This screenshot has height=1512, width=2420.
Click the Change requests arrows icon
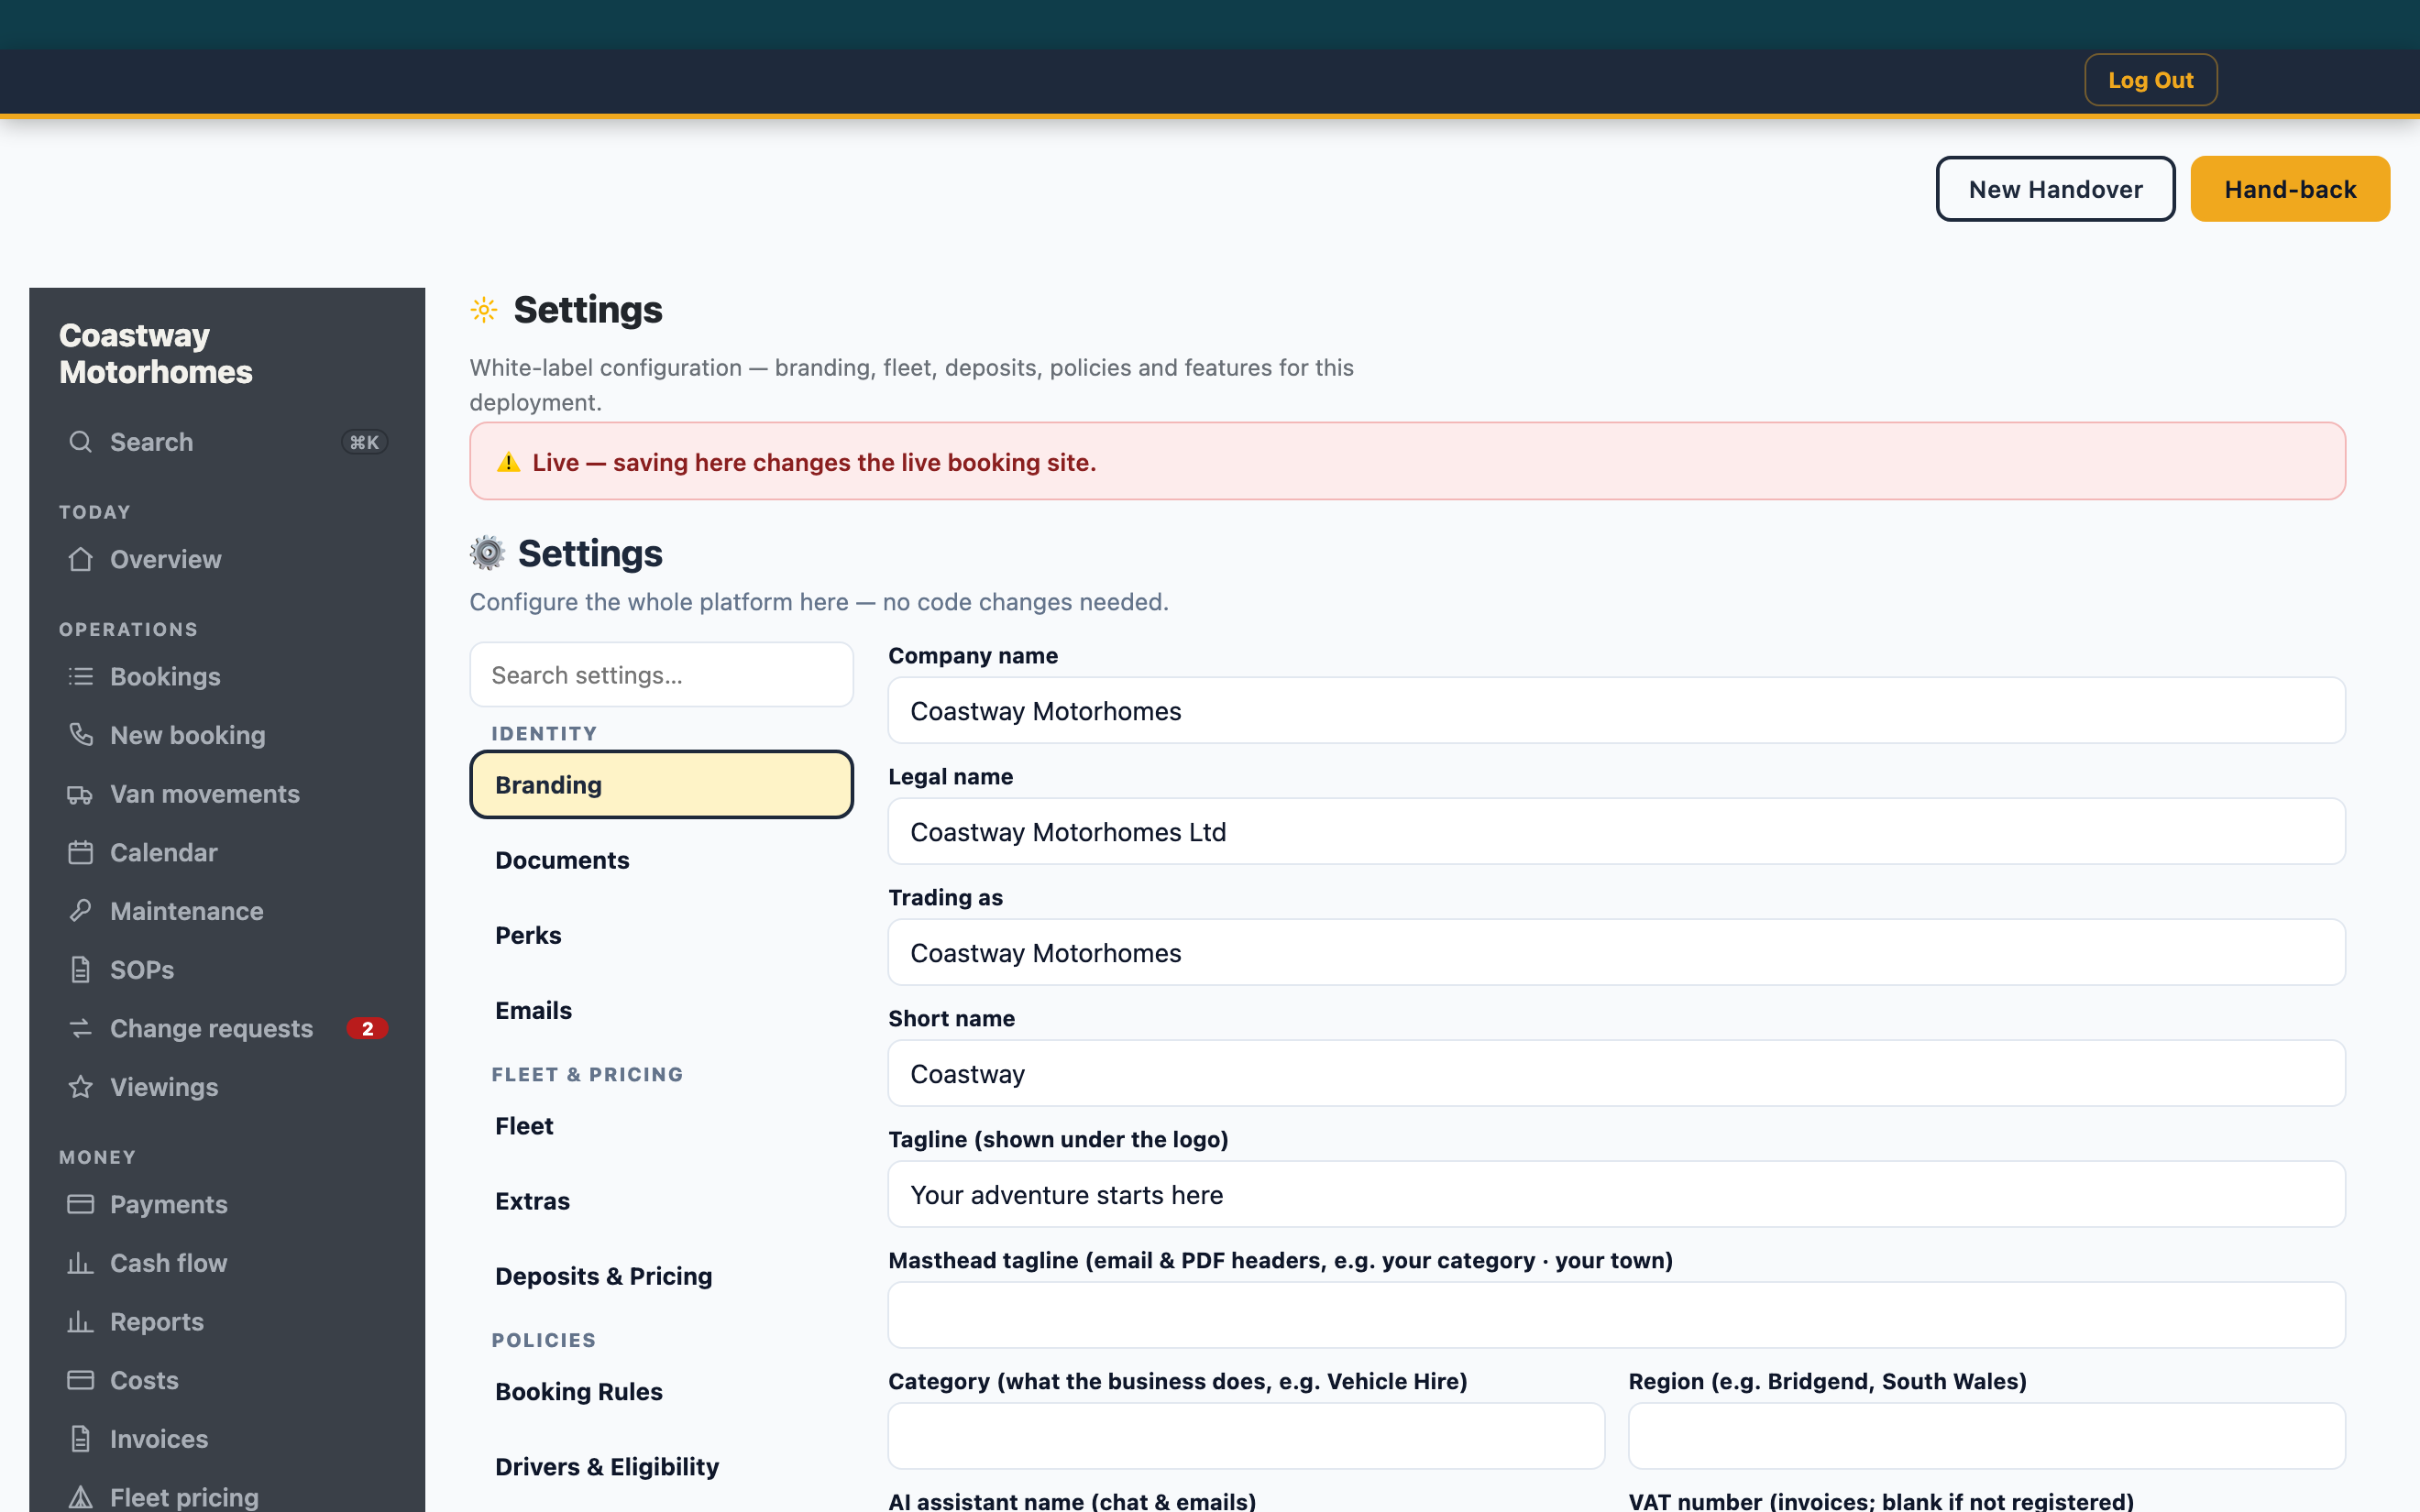coord(81,1028)
